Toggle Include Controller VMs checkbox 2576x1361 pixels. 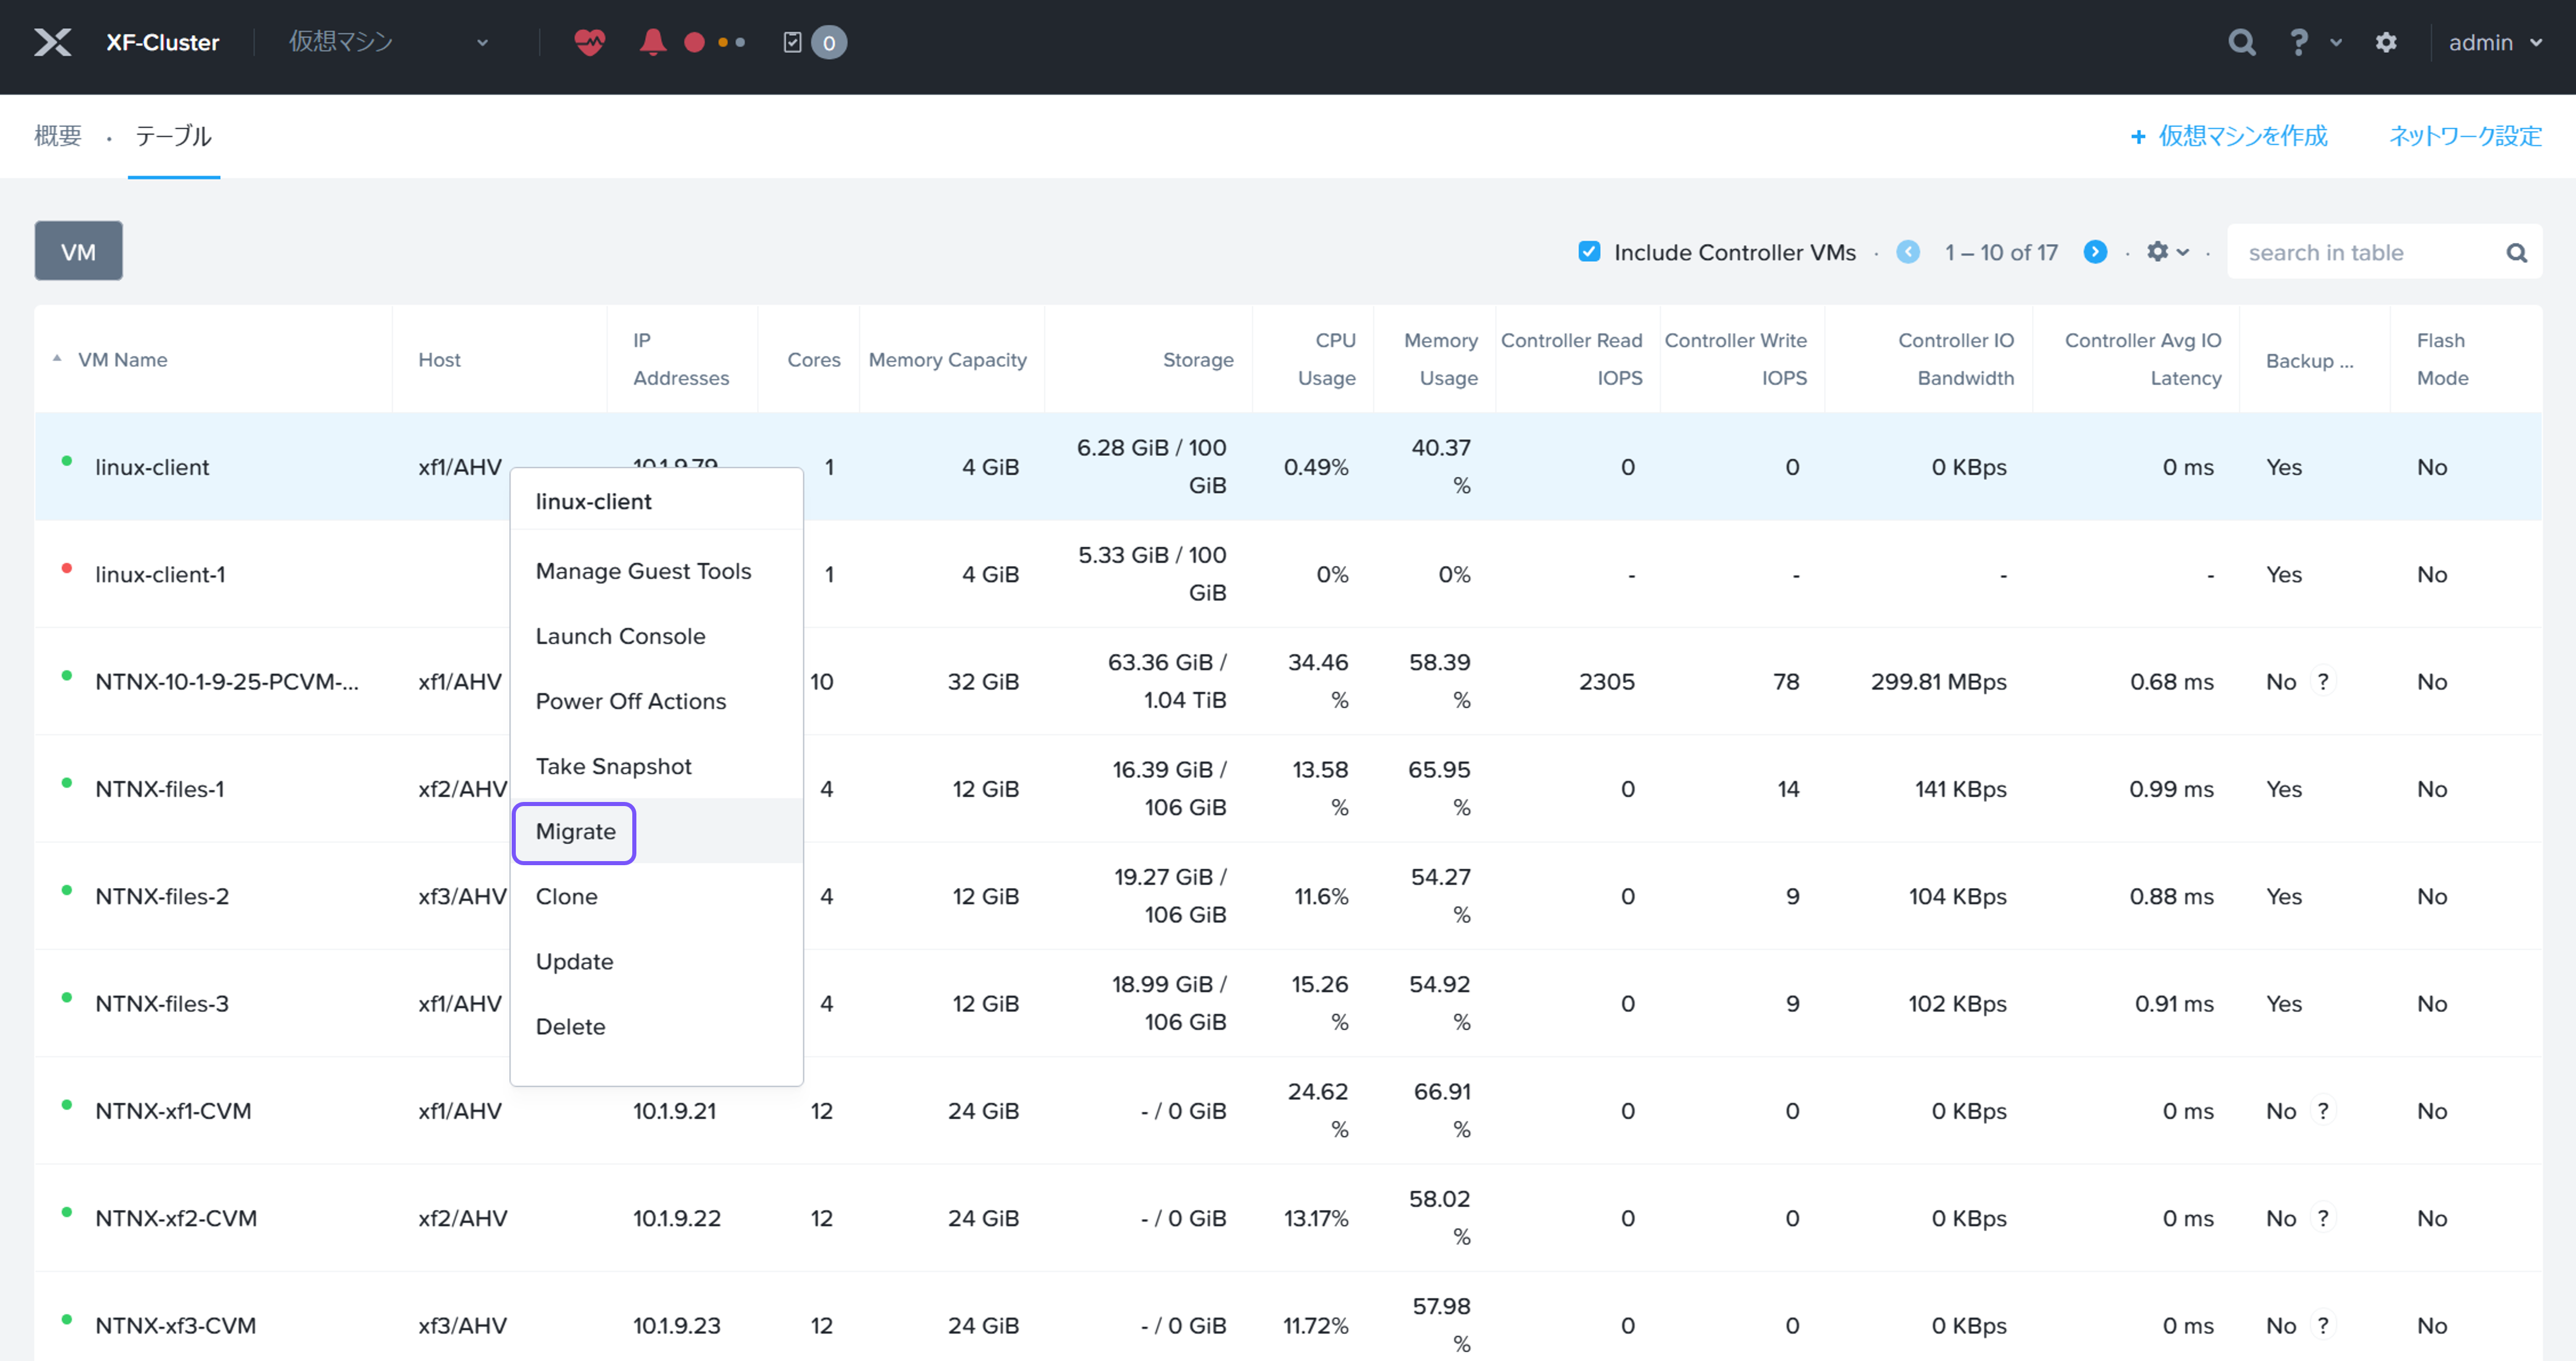[1589, 252]
